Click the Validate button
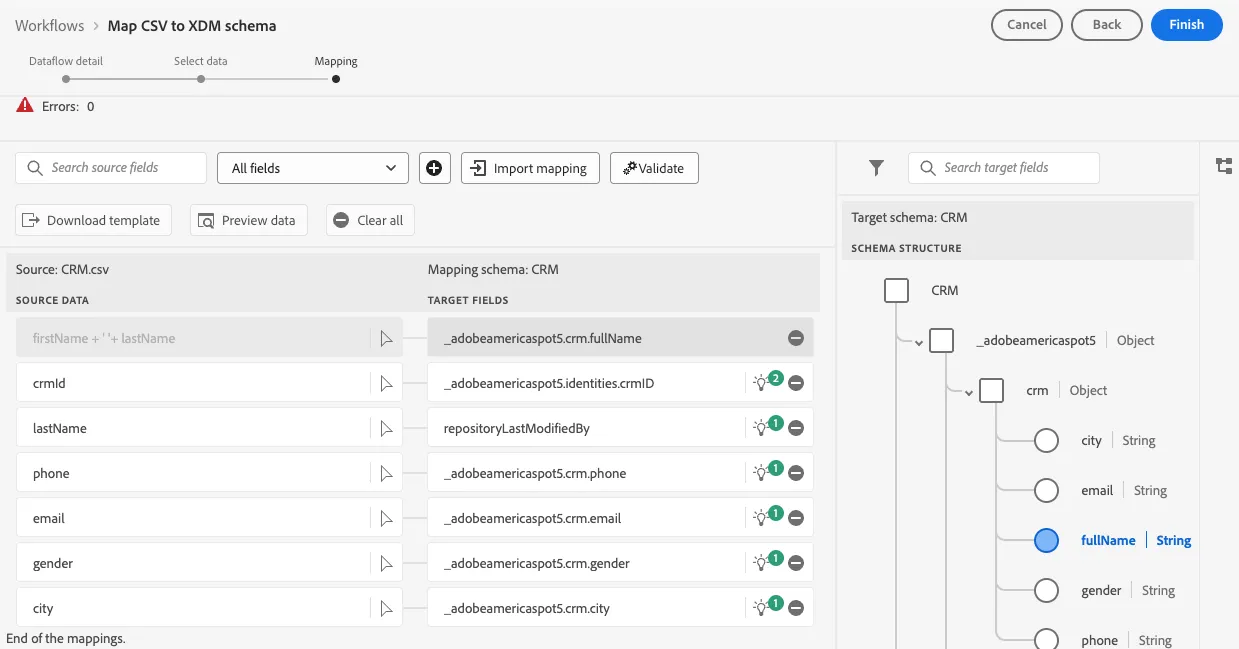The height and width of the screenshot is (649, 1239). click(654, 168)
